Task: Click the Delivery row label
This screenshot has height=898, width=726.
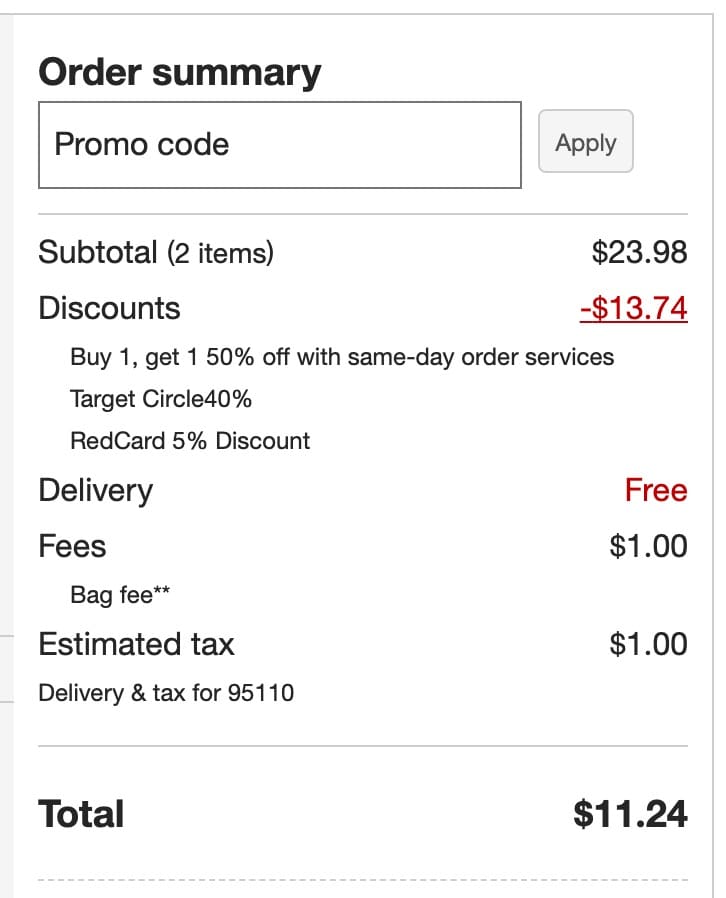Action: click(x=95, y=490)
